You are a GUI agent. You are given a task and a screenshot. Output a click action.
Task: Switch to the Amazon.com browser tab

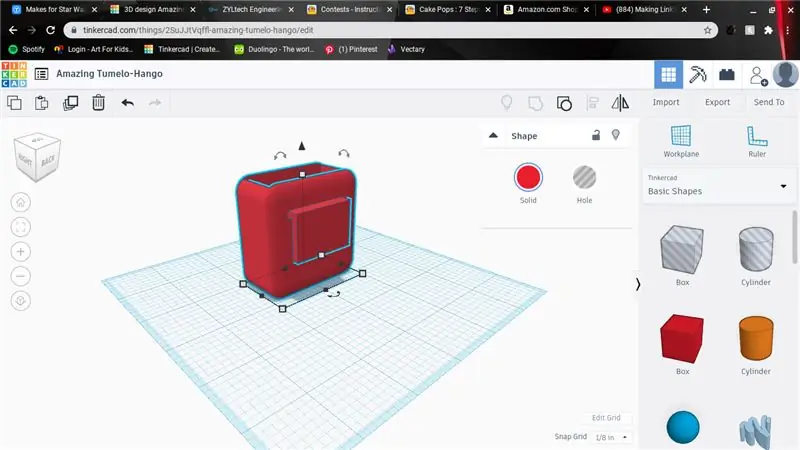pos(546,10)
